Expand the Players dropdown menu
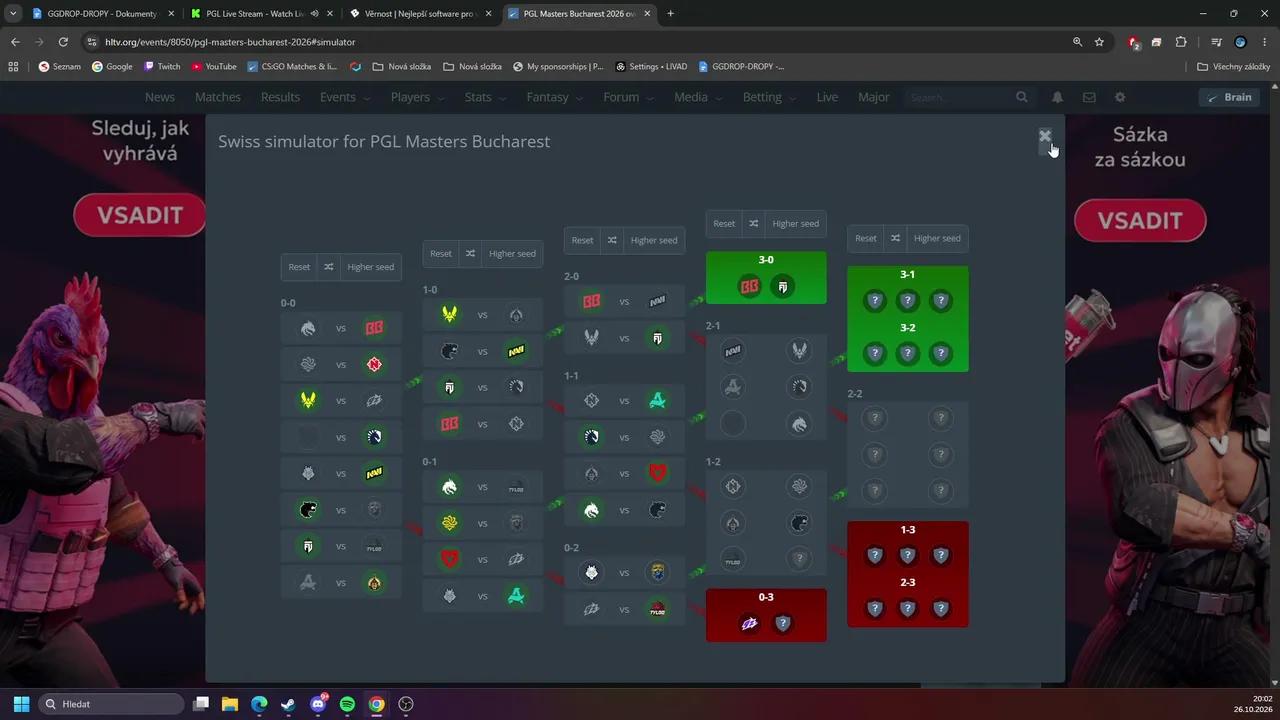Screen dimensions: 1280x720 [x=417, y=97]
